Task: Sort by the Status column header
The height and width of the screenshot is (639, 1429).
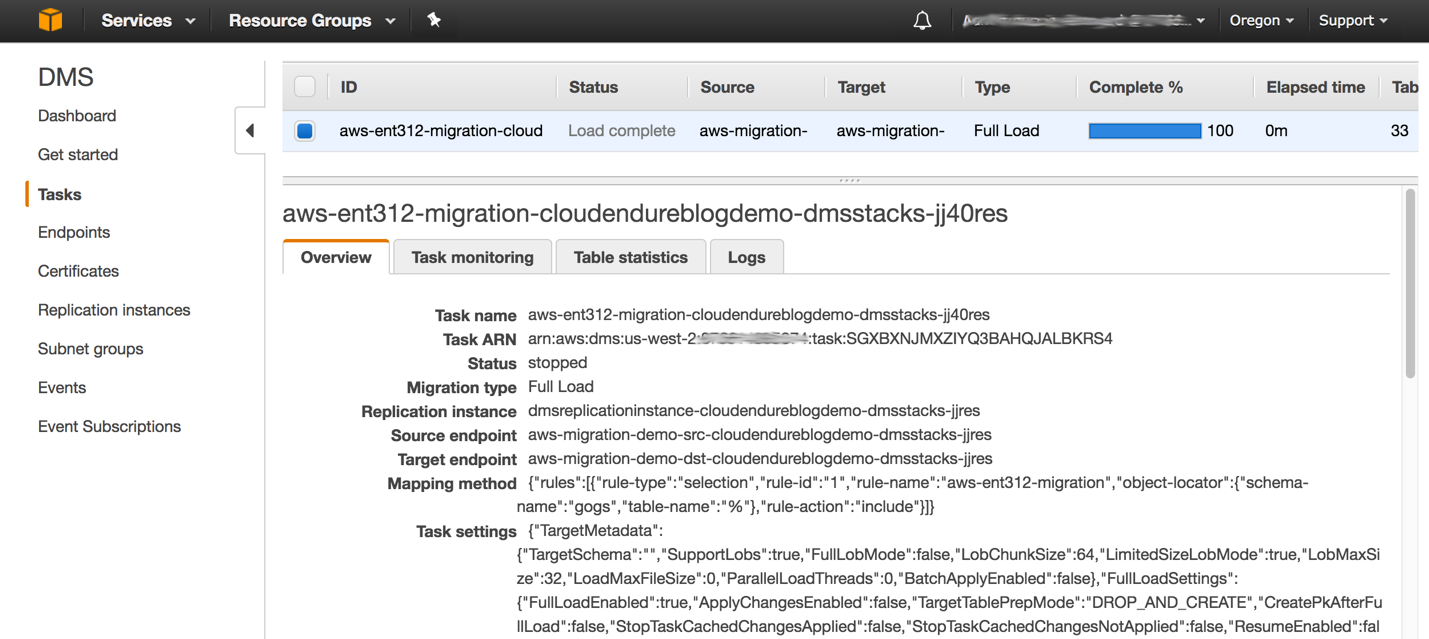Action: 593,87
